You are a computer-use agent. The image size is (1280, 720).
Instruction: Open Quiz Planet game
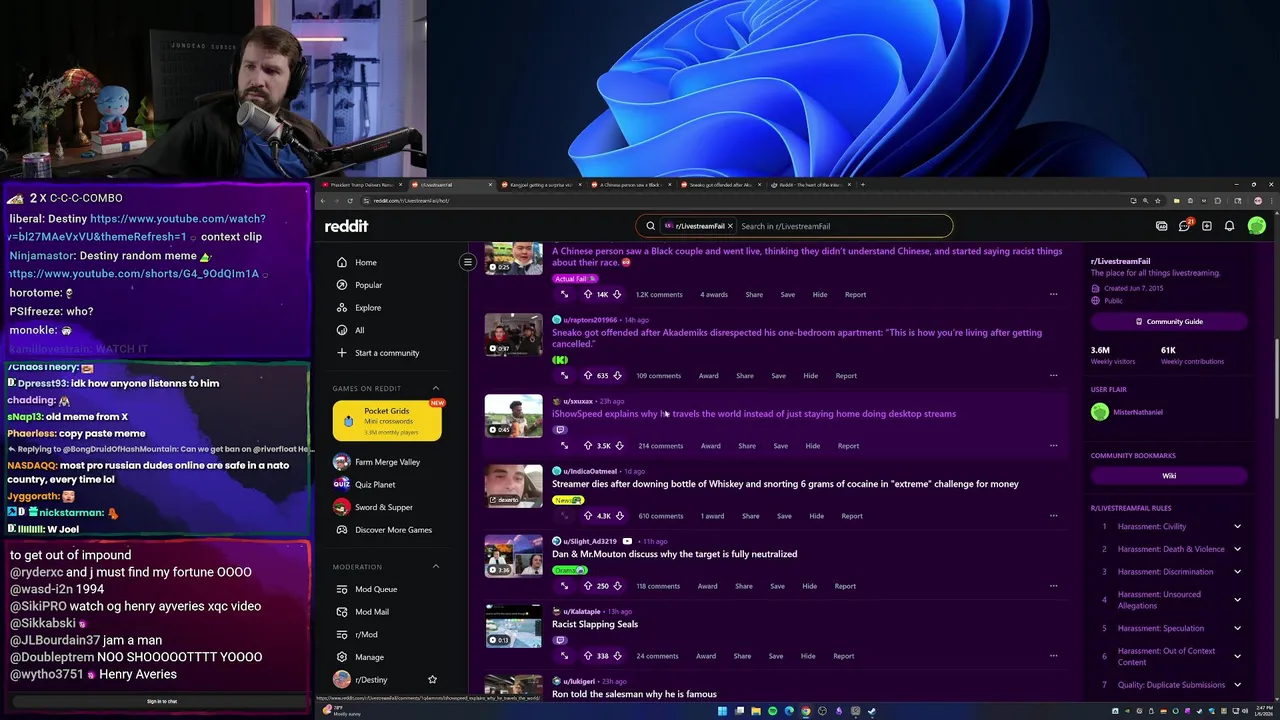[375, 485]
